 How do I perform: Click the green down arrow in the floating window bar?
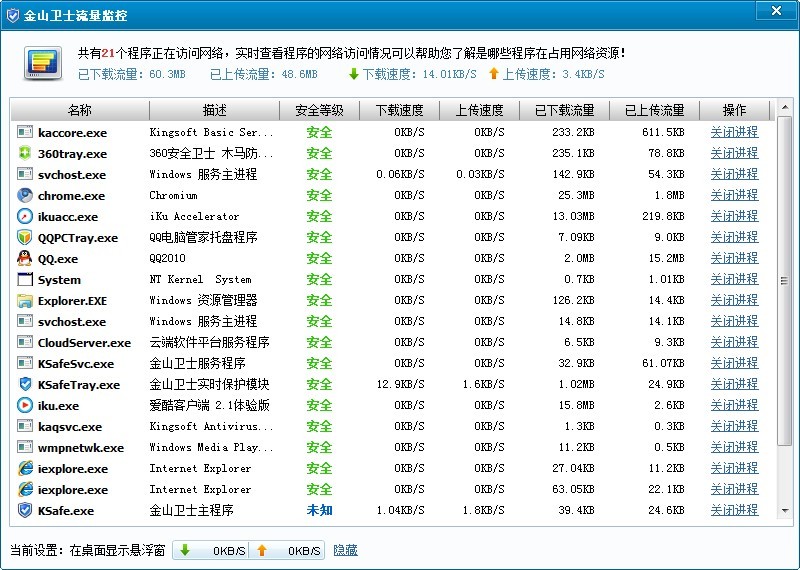click(185, 550)
